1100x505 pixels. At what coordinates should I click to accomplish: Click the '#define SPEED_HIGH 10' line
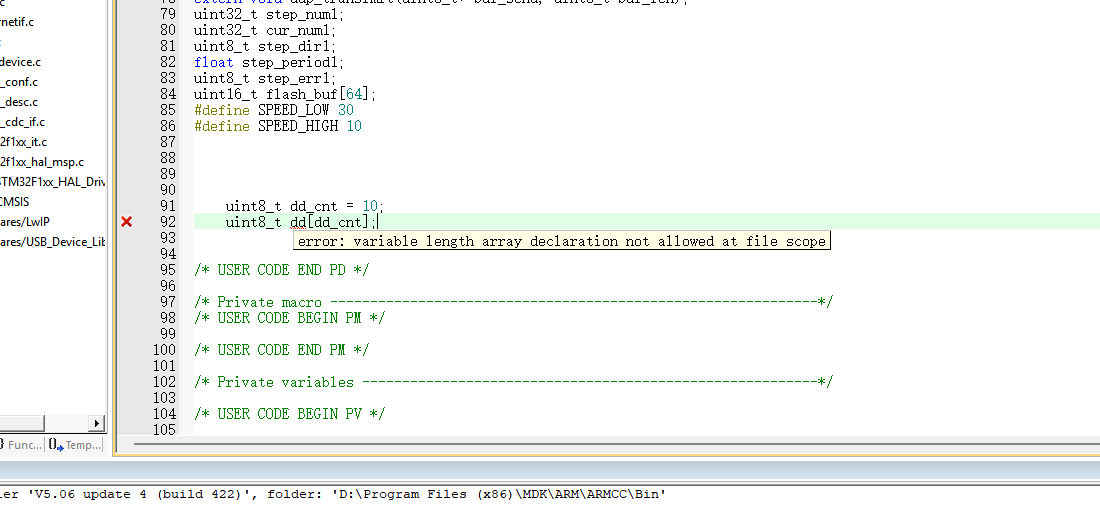tap(278, 126)
